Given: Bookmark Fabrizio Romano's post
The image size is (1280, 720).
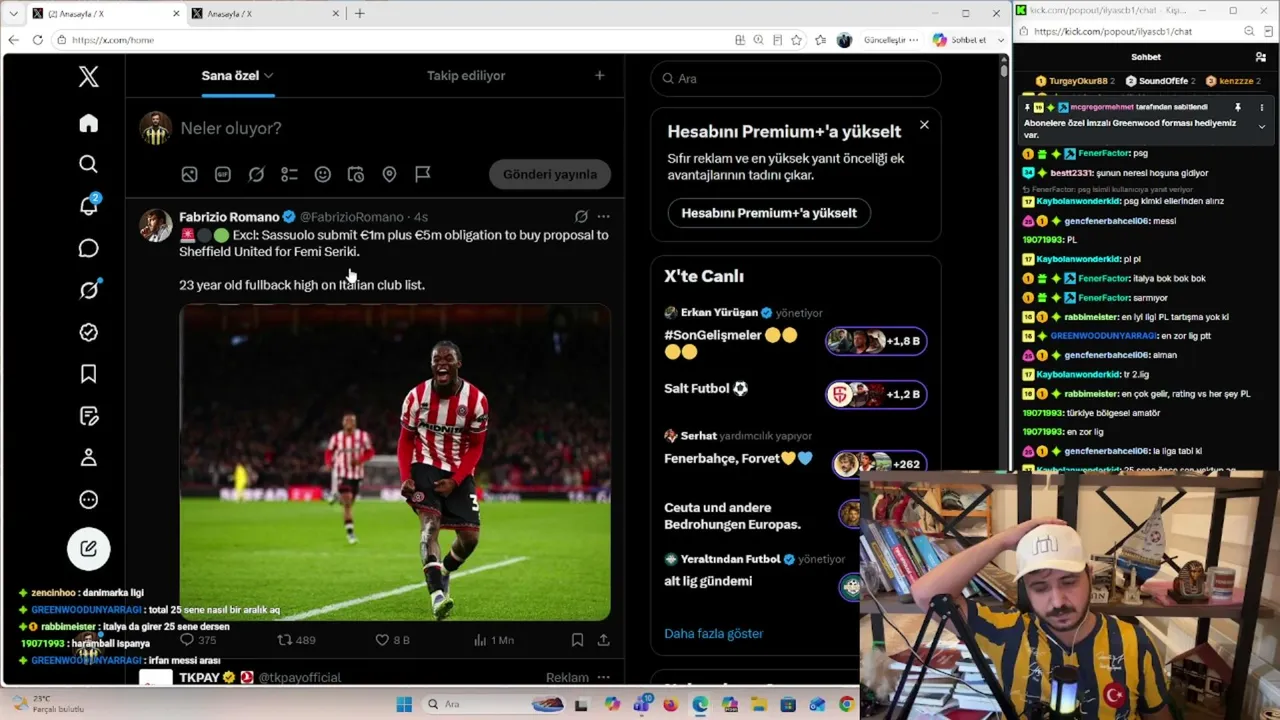Looking at the screenshot, I should tap(577, 640).
